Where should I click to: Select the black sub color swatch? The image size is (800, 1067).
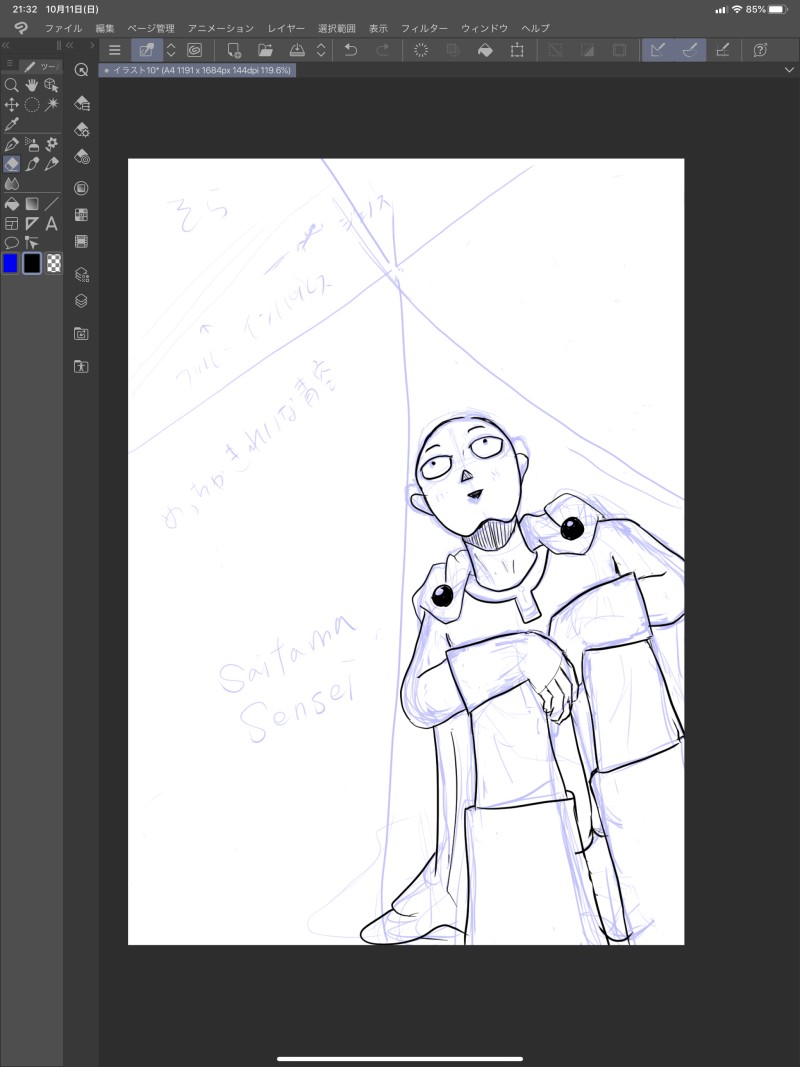tap(32, 263)
